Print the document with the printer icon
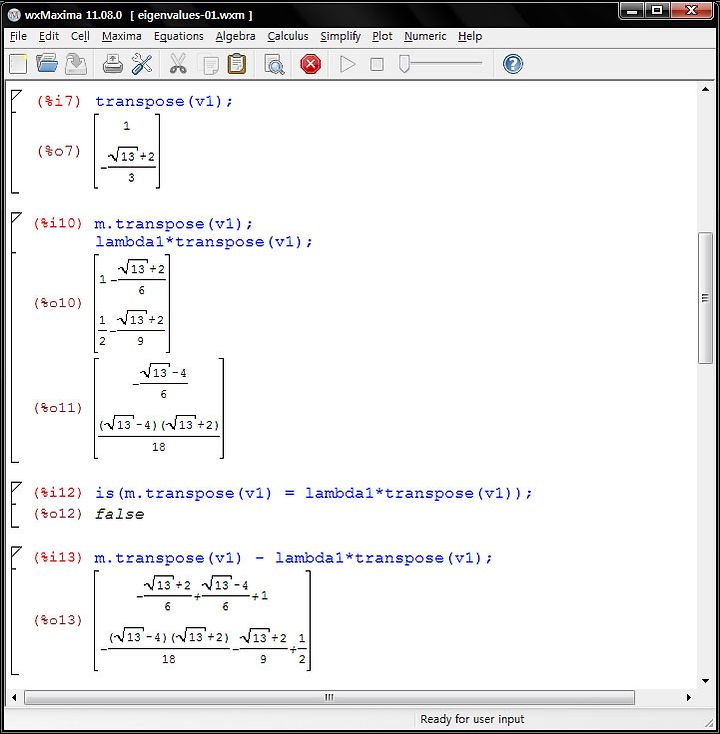Screen dimensions: 720x734 pos(112,64)
